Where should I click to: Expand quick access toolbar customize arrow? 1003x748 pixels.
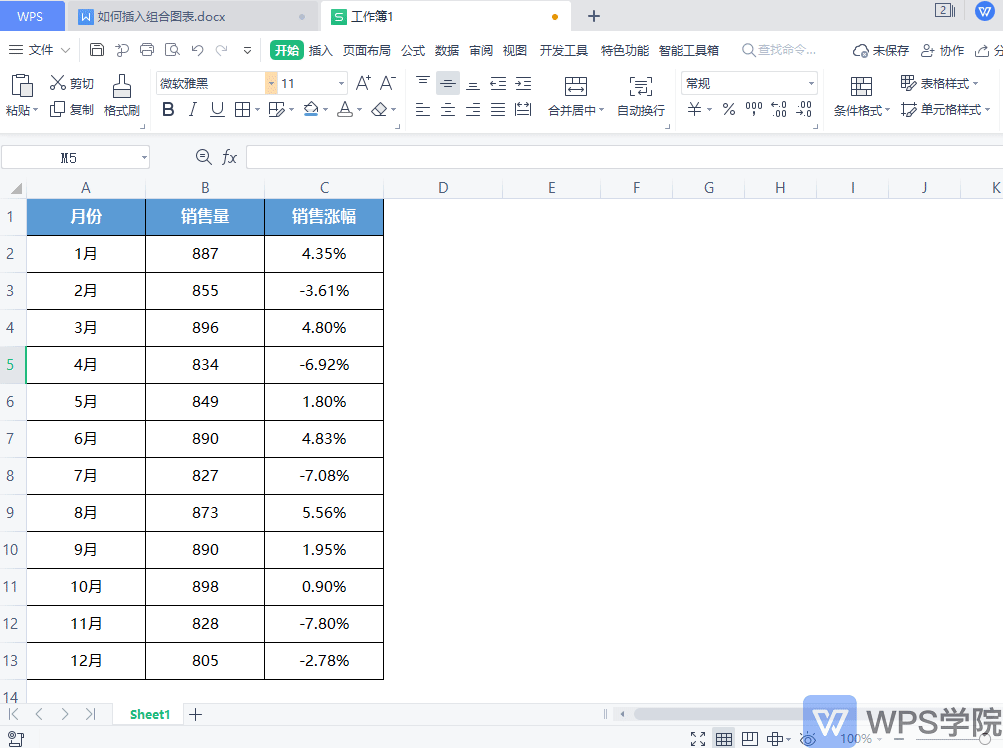(x=248, y=50)
